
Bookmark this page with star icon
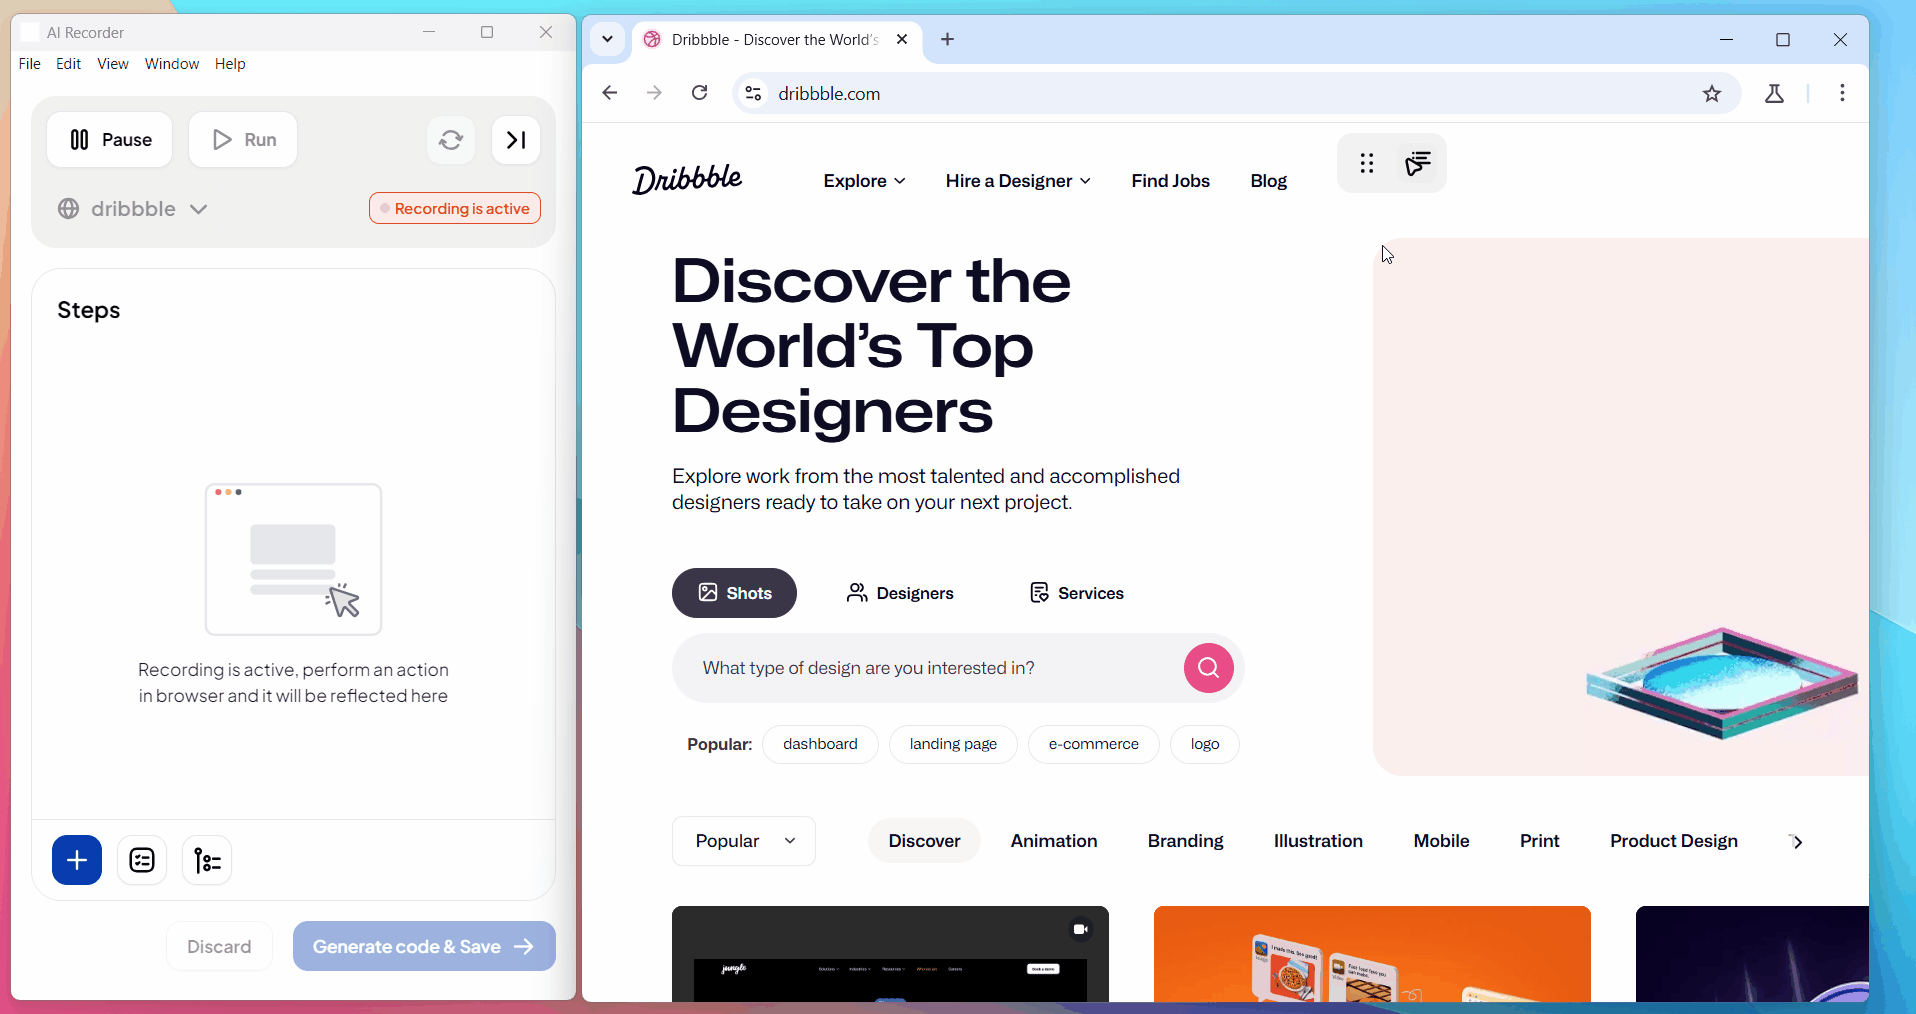click(x=1712, y=93)
